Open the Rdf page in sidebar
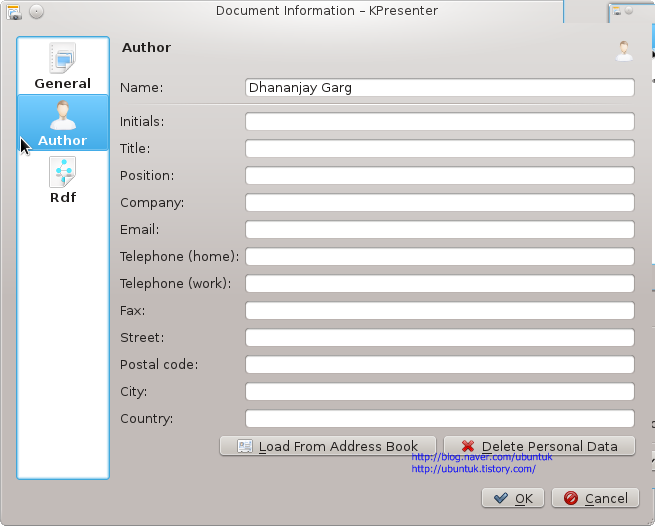Image resolution: width=655 pixels, height=526 pixels. [63, 180]
